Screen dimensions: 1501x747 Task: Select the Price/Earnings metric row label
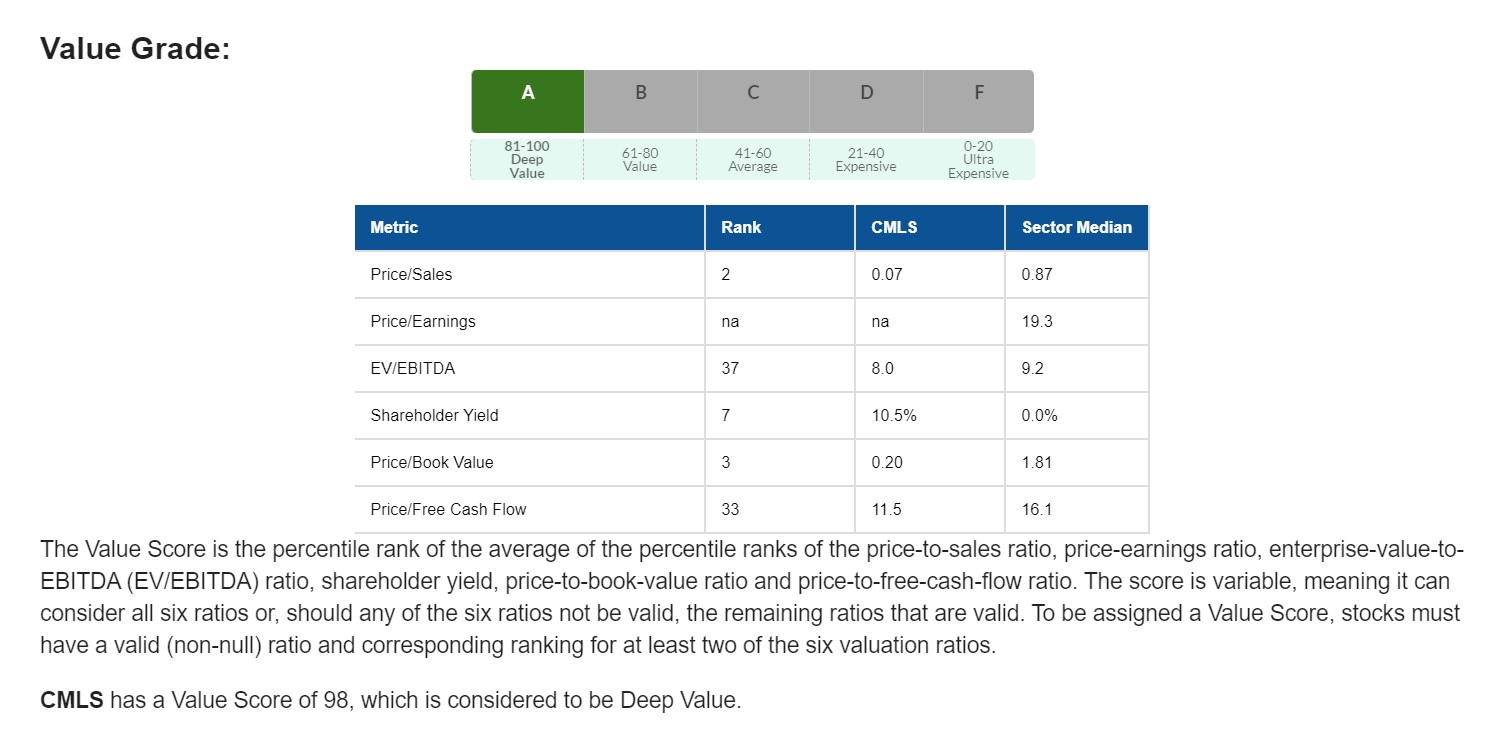pyautogui.click(x=423, y=322)
